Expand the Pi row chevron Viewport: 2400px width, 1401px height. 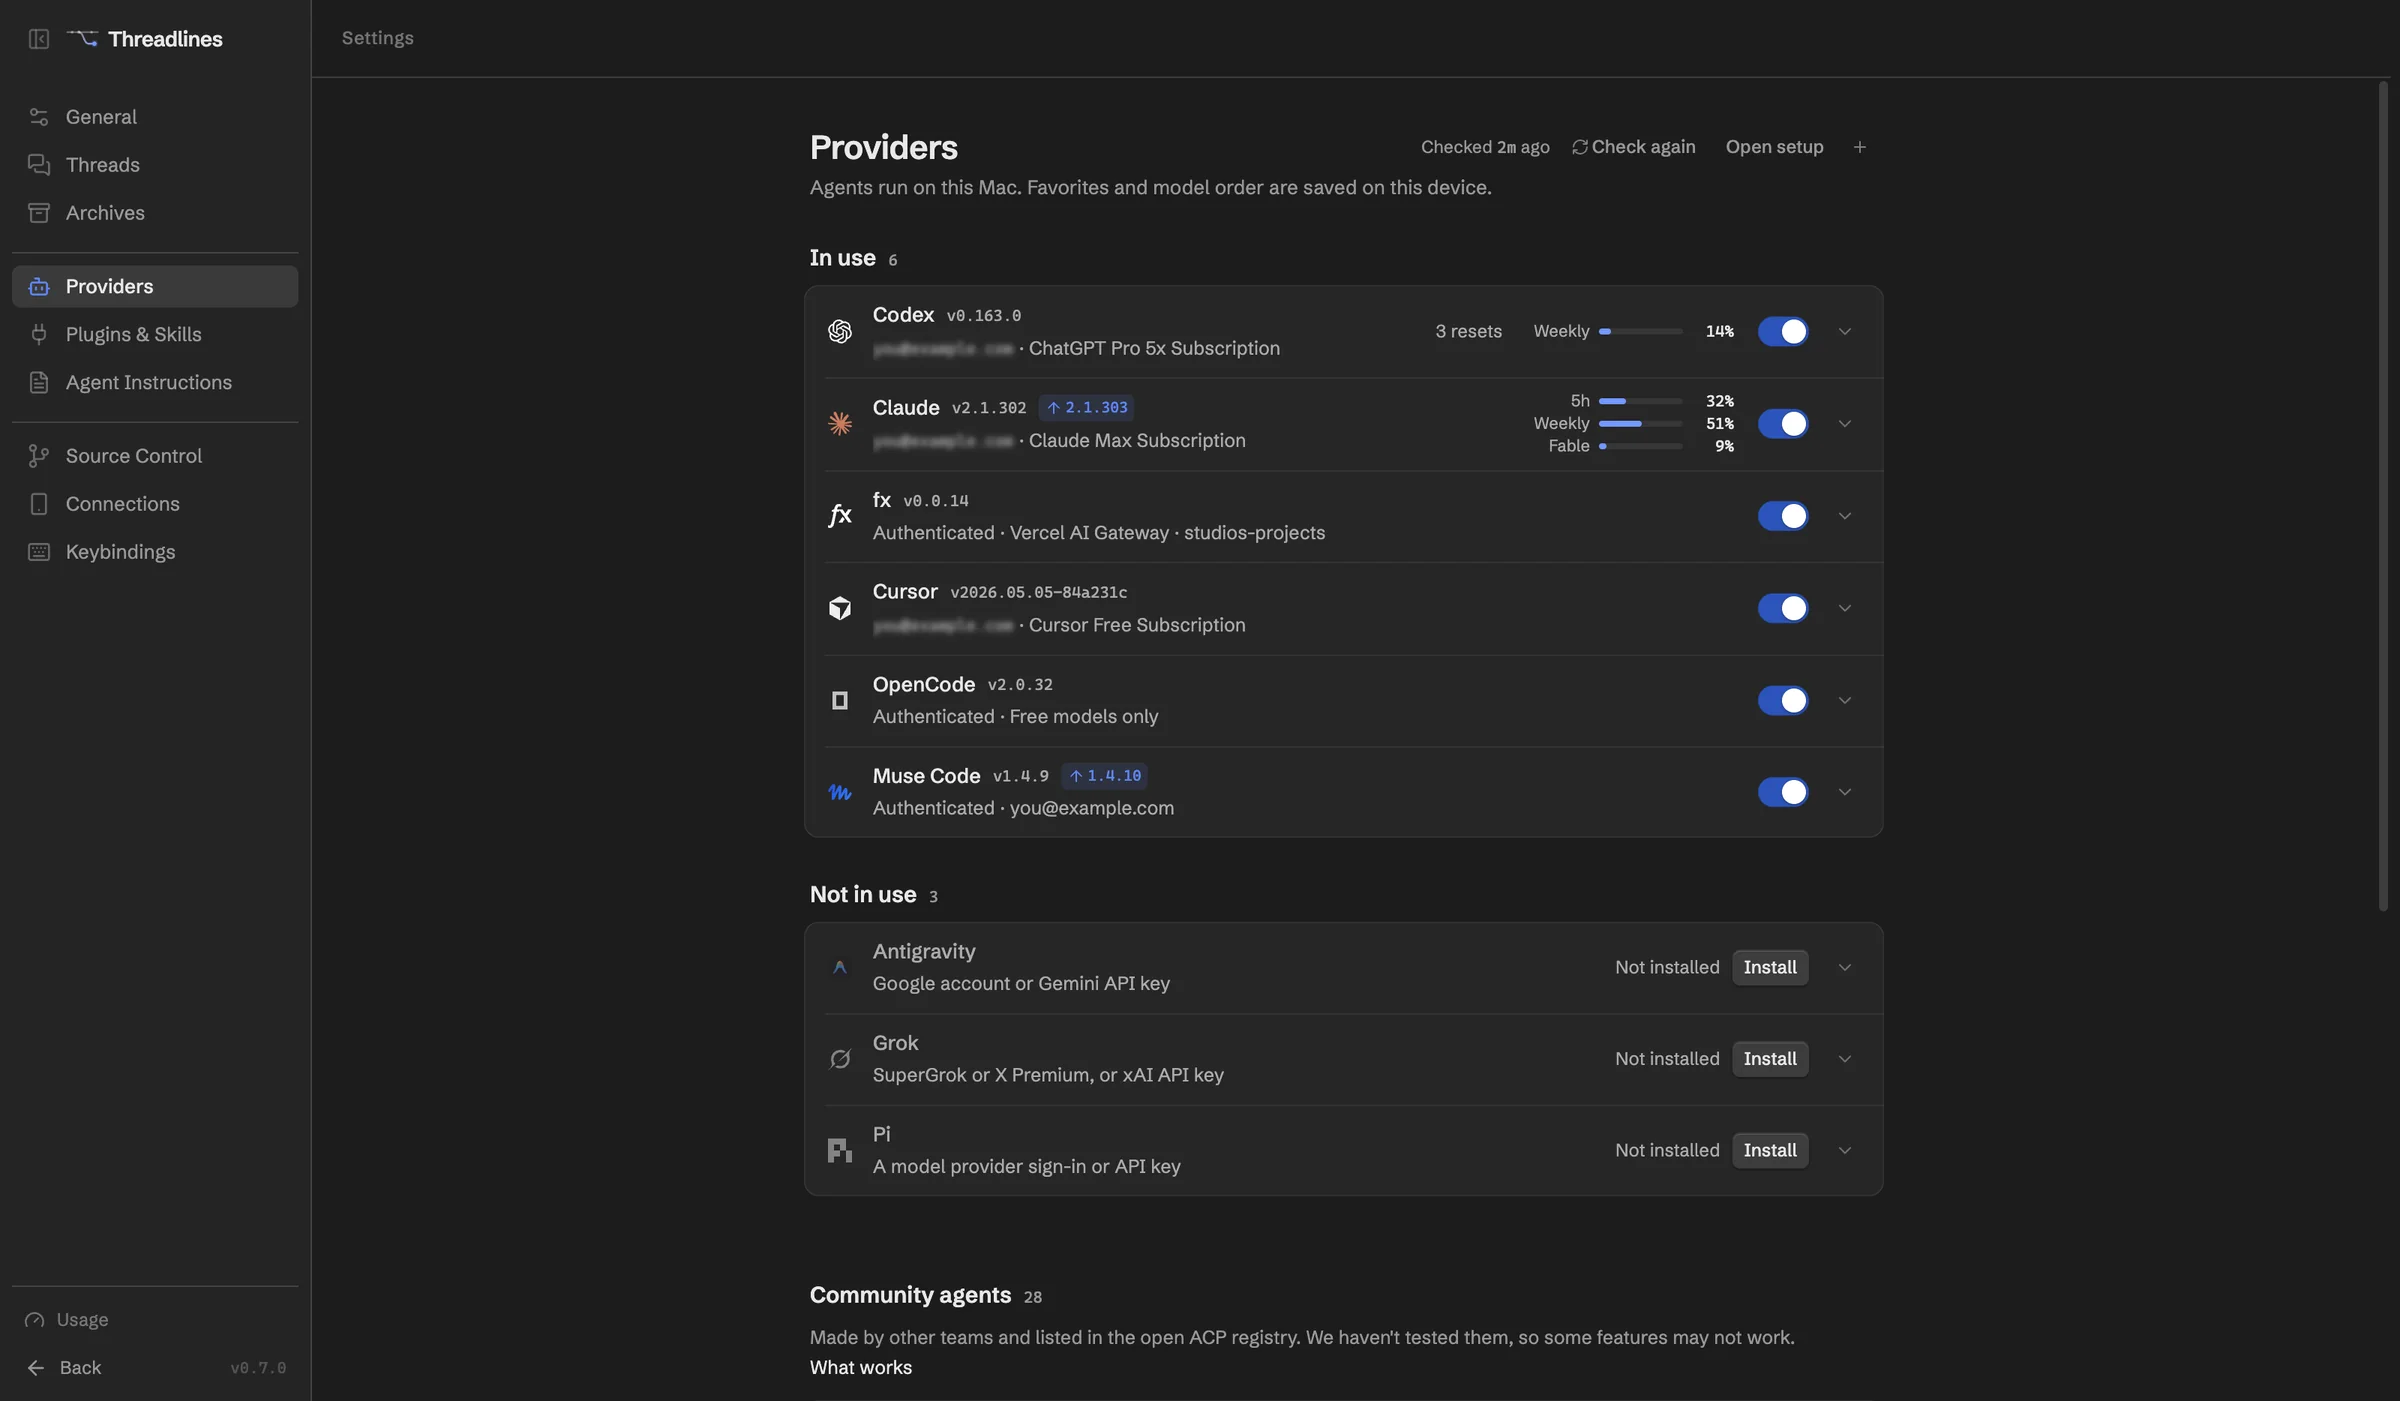[1845, 1150]
